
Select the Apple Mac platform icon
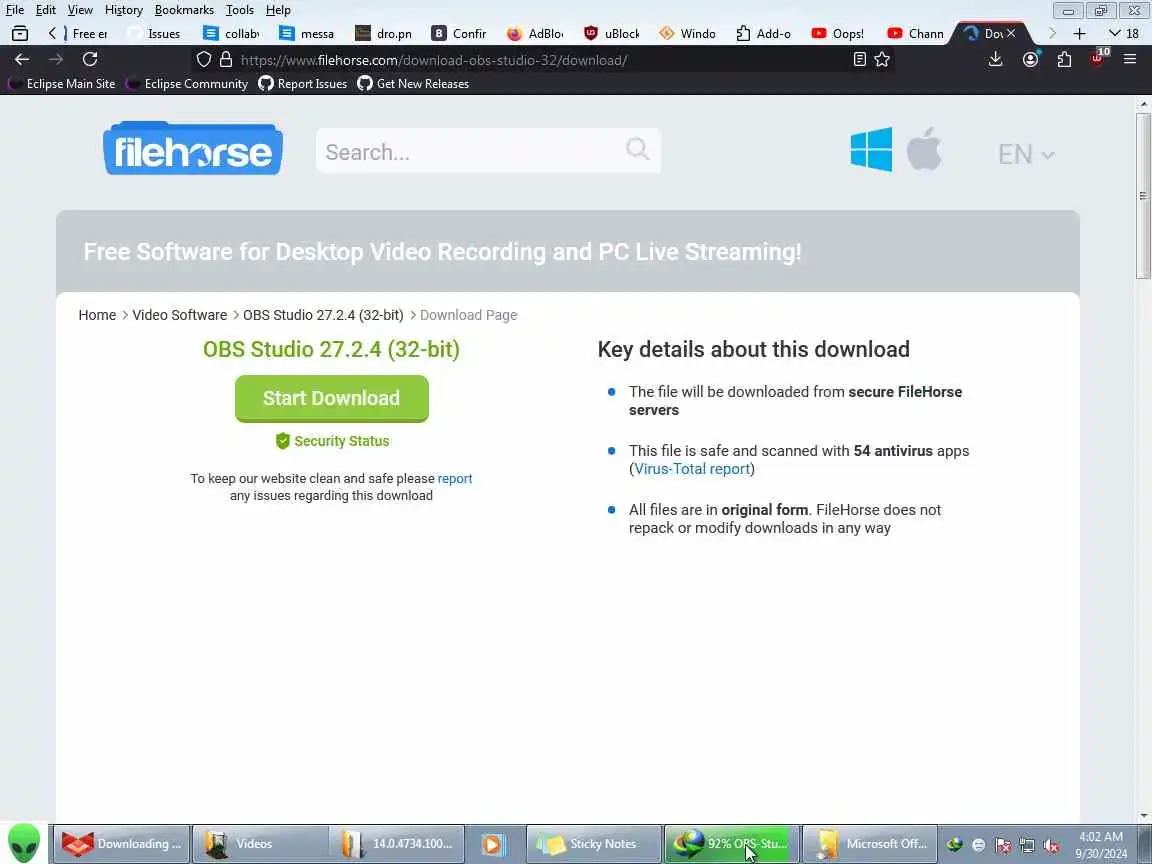point(924,148)
